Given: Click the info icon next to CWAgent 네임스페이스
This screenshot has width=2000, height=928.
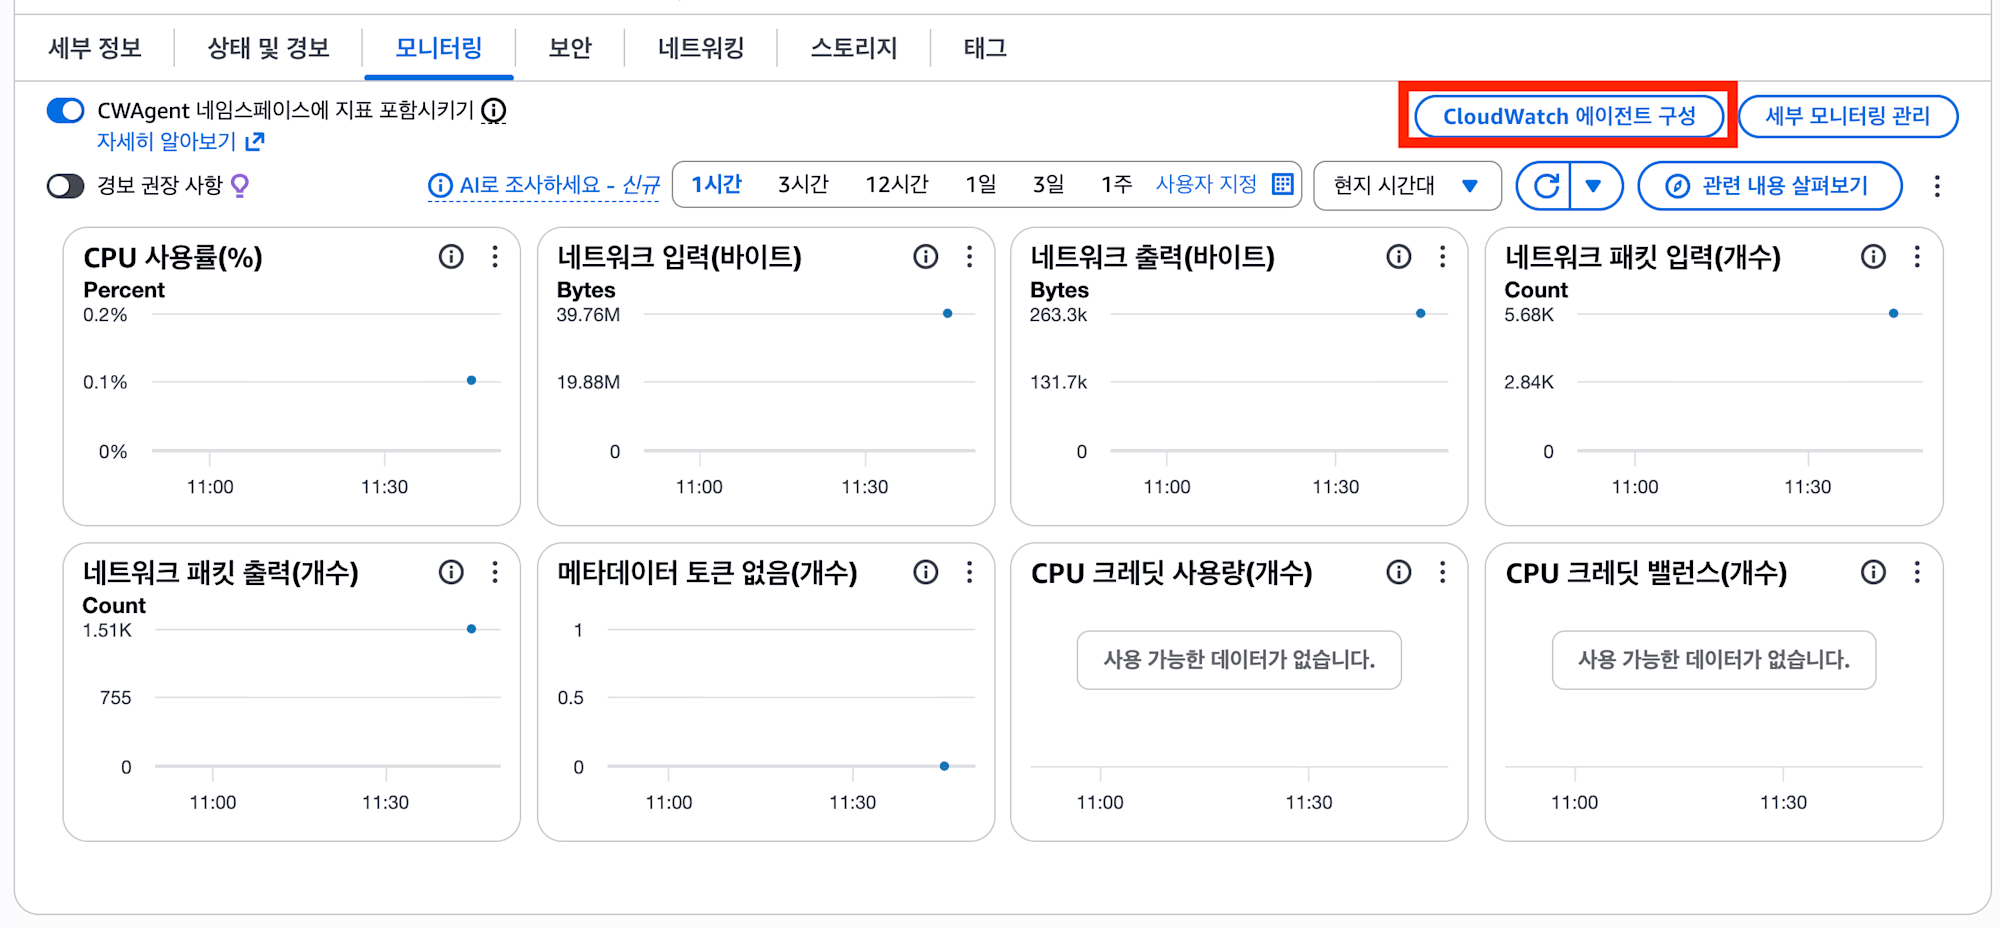Looking at the screenshot, I should 494,111.
